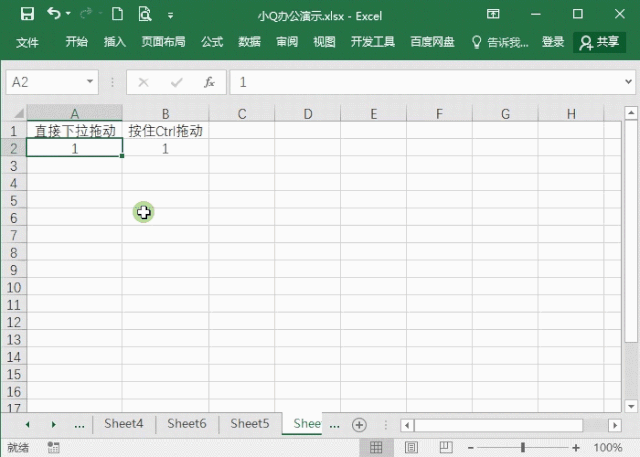Open the 公式 ribbon tab
Image resolution: width=640 pixels, height=457 pixels.
coord(212,42)
